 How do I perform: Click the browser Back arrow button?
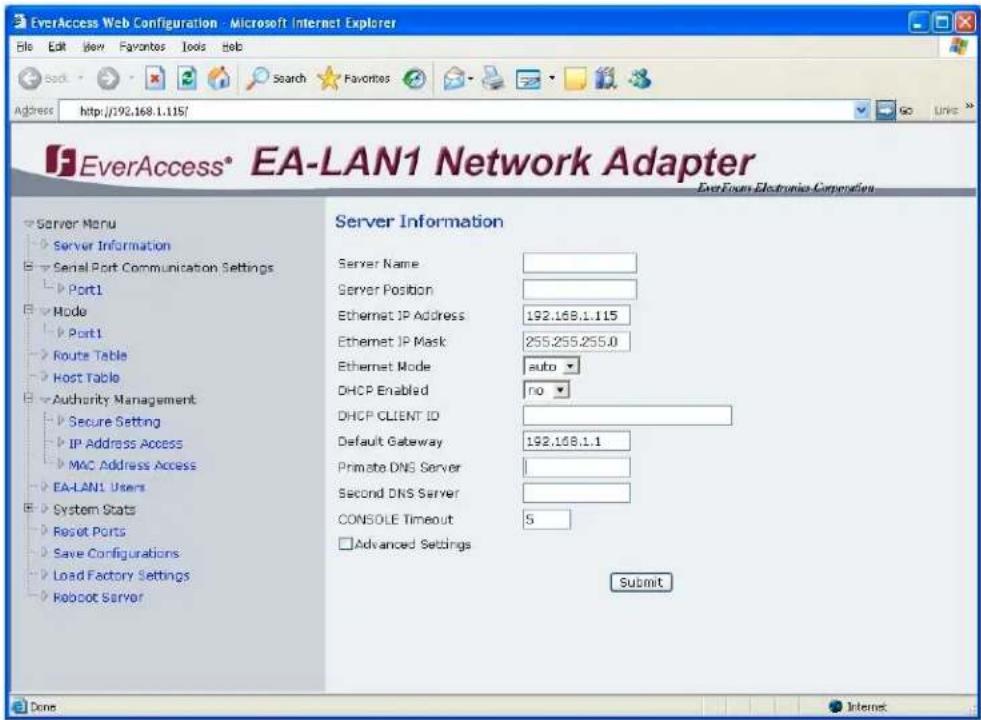pos(29,79)
